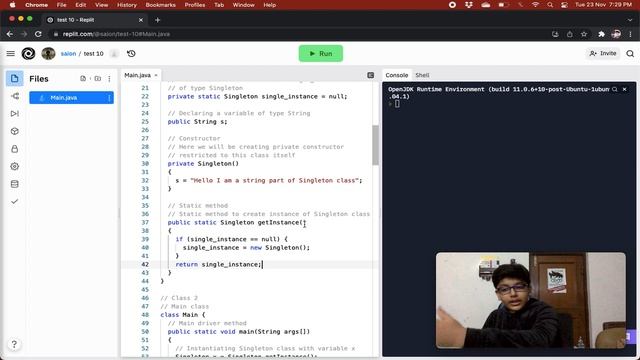Click the webcam video overlay
The width and height of the screenshot is (640, 360).
[x=531, y=300]
